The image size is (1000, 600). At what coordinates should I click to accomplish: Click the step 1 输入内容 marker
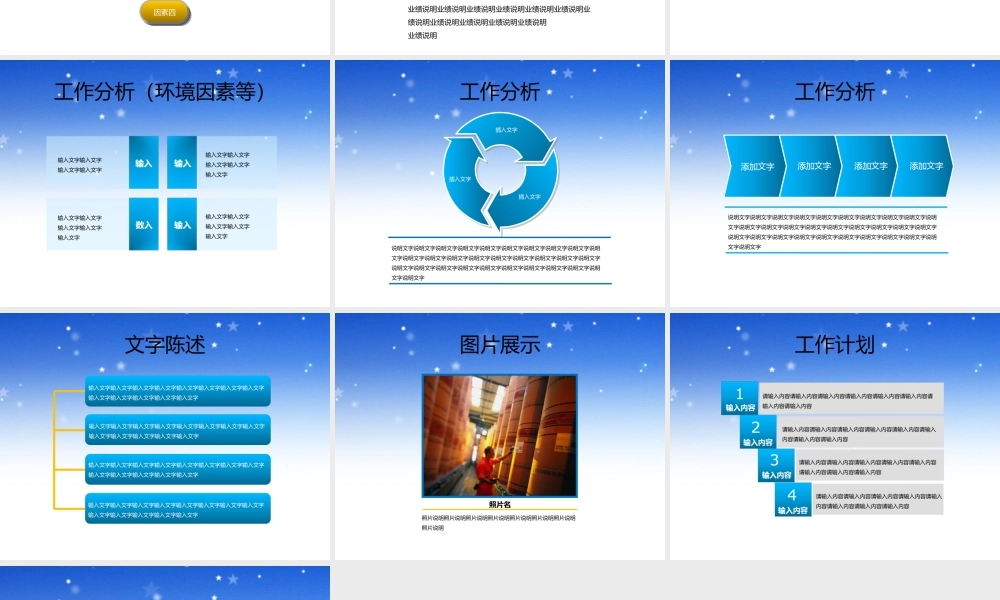[739, 398]
